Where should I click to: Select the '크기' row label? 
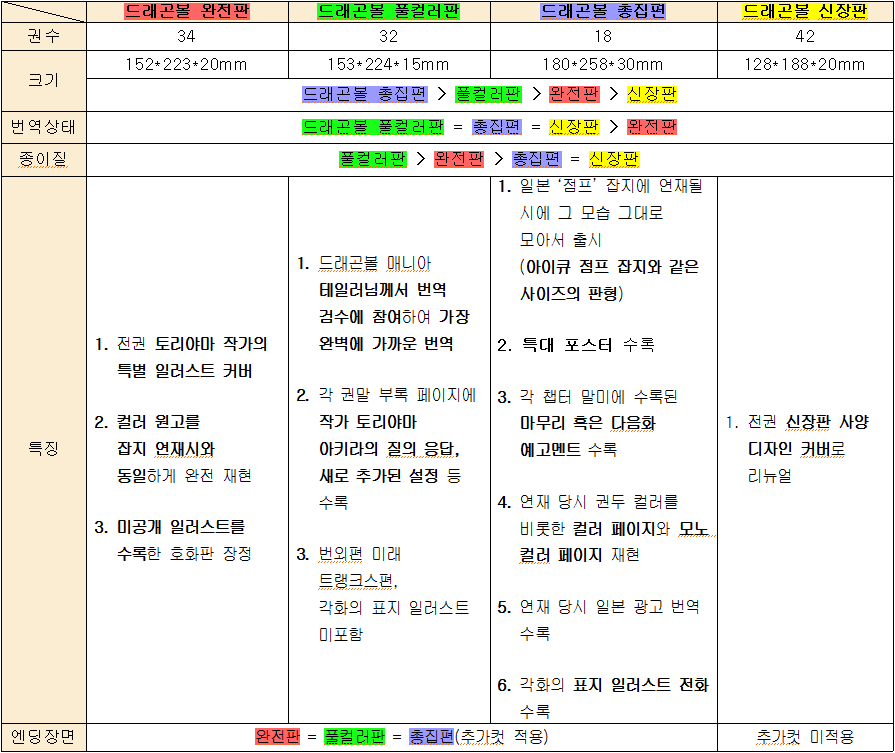43,80
